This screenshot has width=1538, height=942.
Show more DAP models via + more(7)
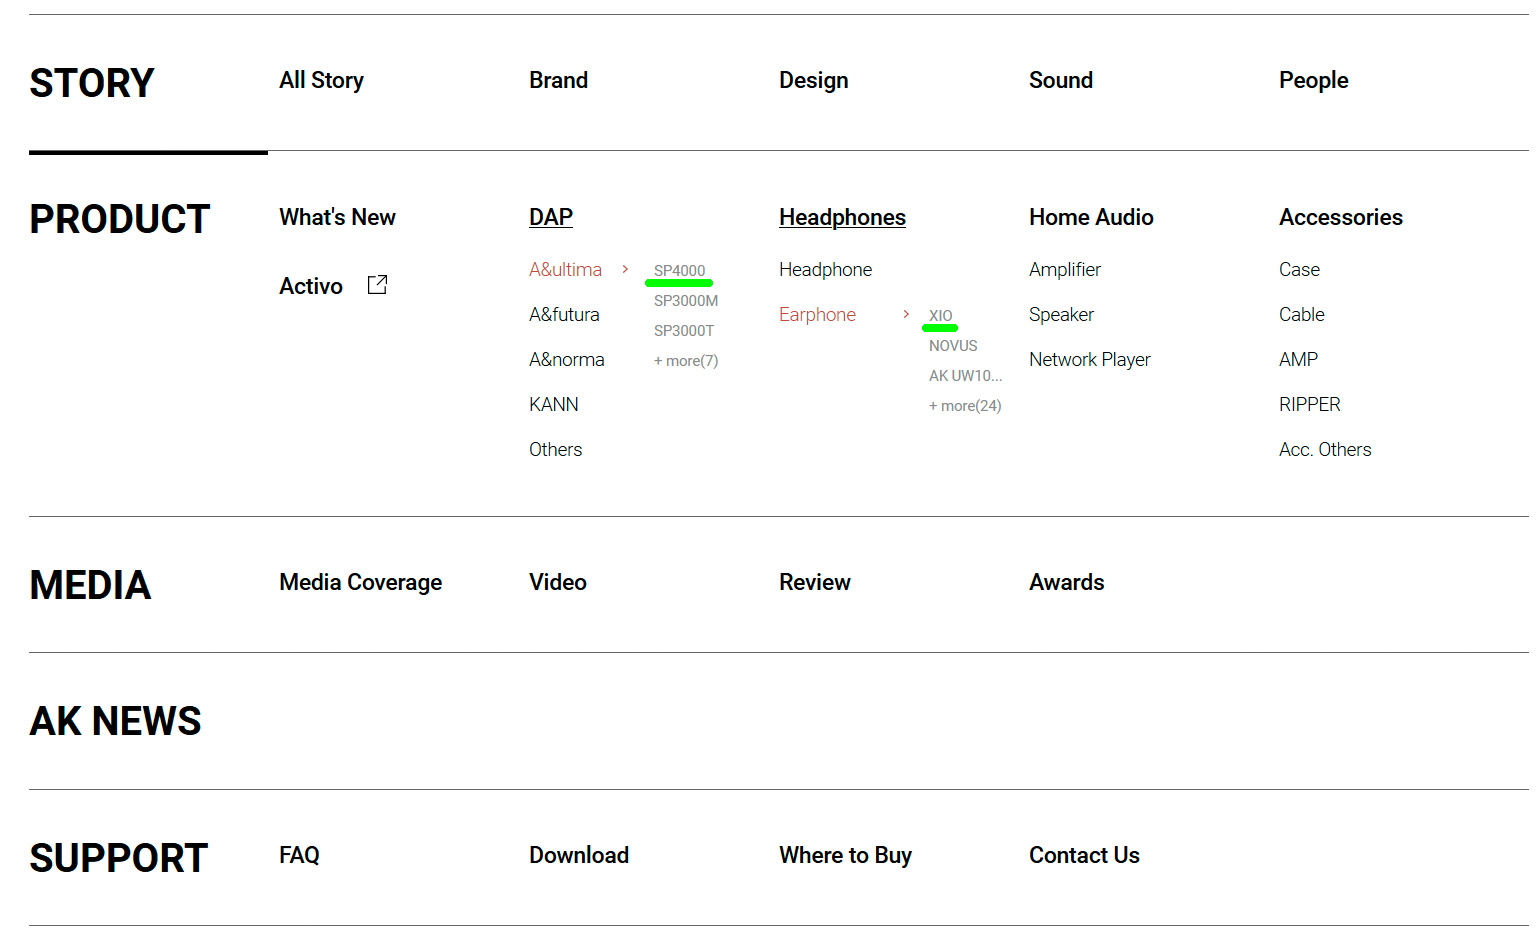click(686, 361)
